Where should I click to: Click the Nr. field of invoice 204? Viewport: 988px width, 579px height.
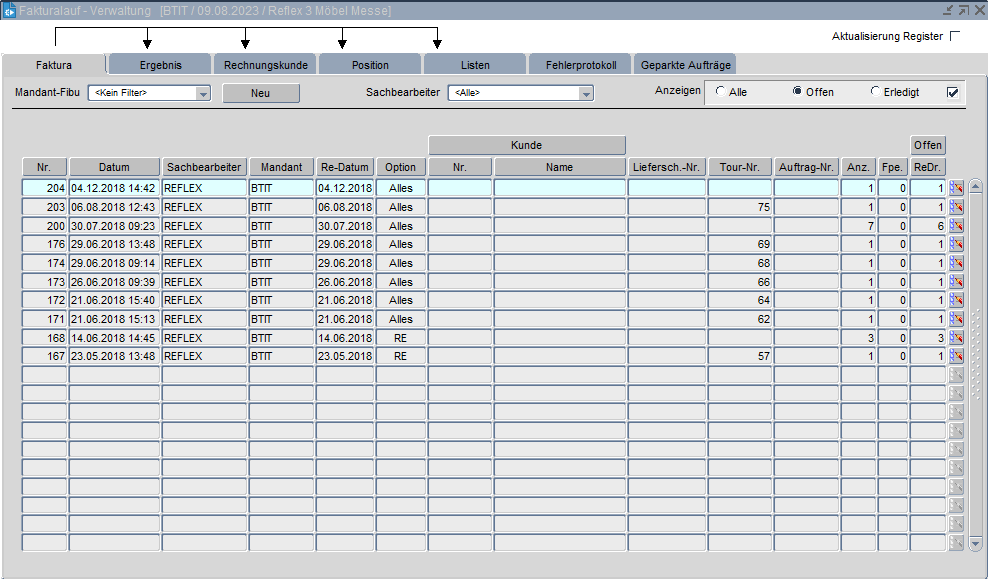(x=45, y=188)
